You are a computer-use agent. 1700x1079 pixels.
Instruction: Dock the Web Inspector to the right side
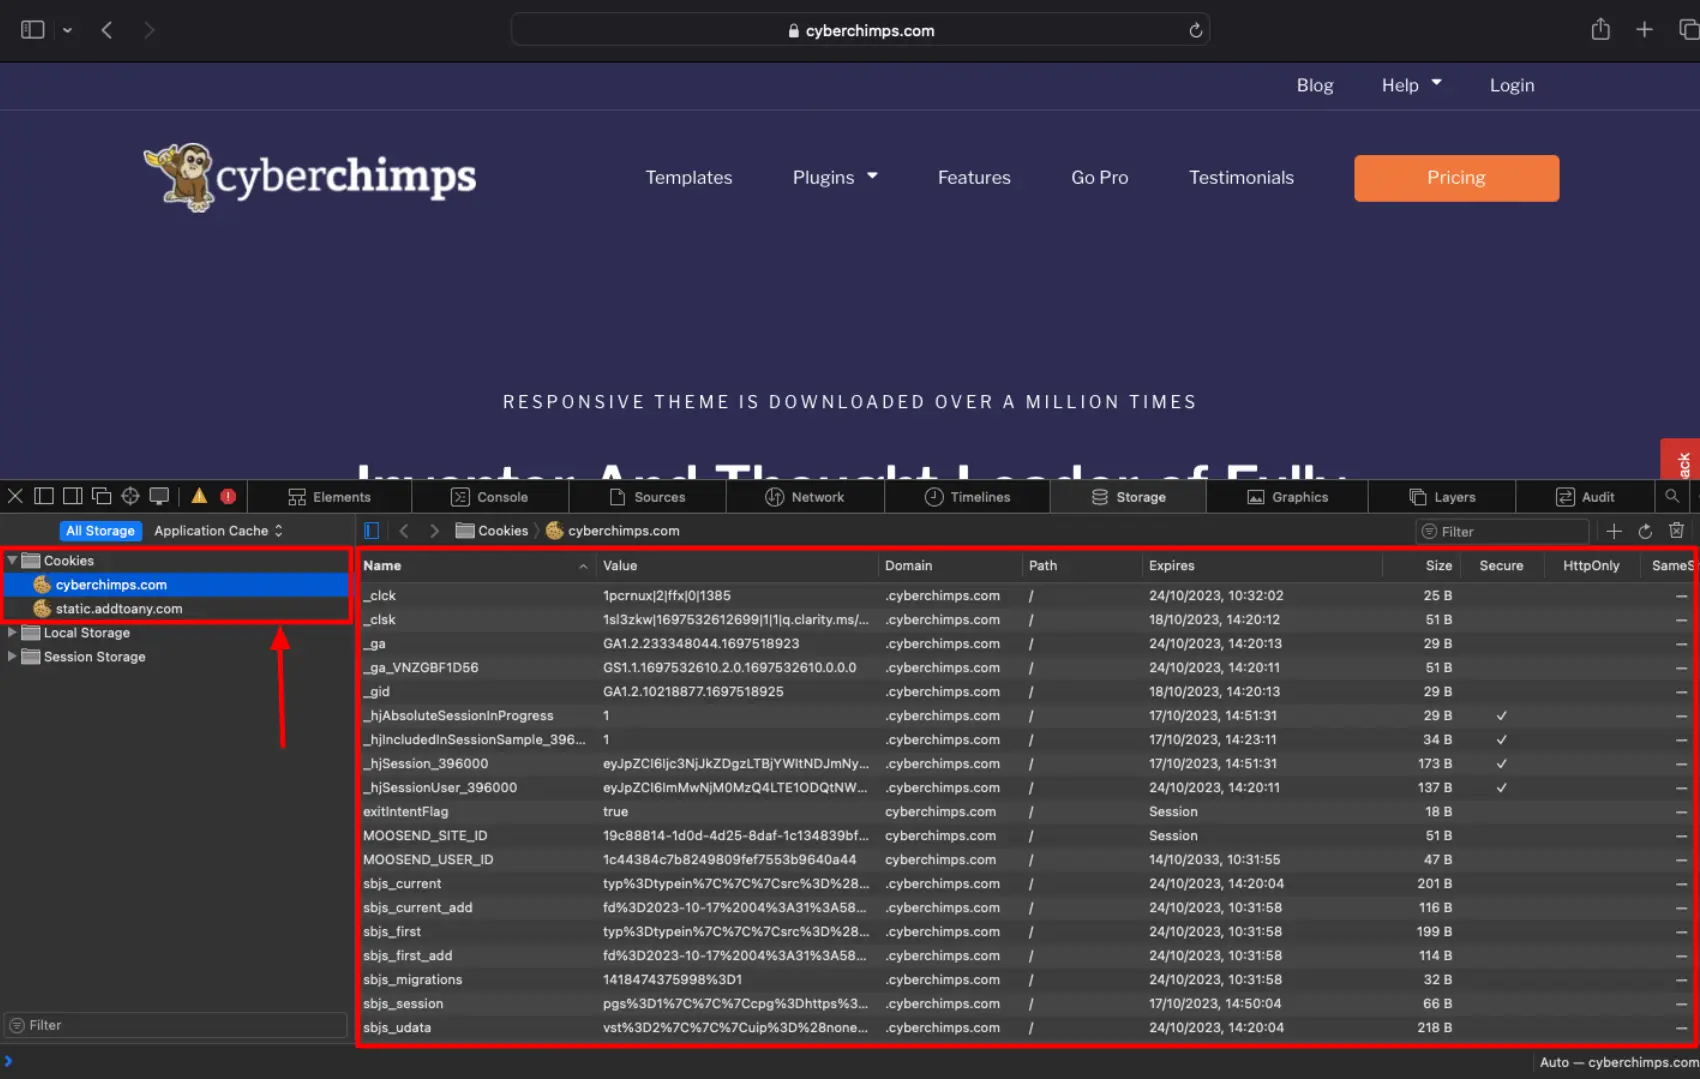pyautogui.click(x=73, y=496)
